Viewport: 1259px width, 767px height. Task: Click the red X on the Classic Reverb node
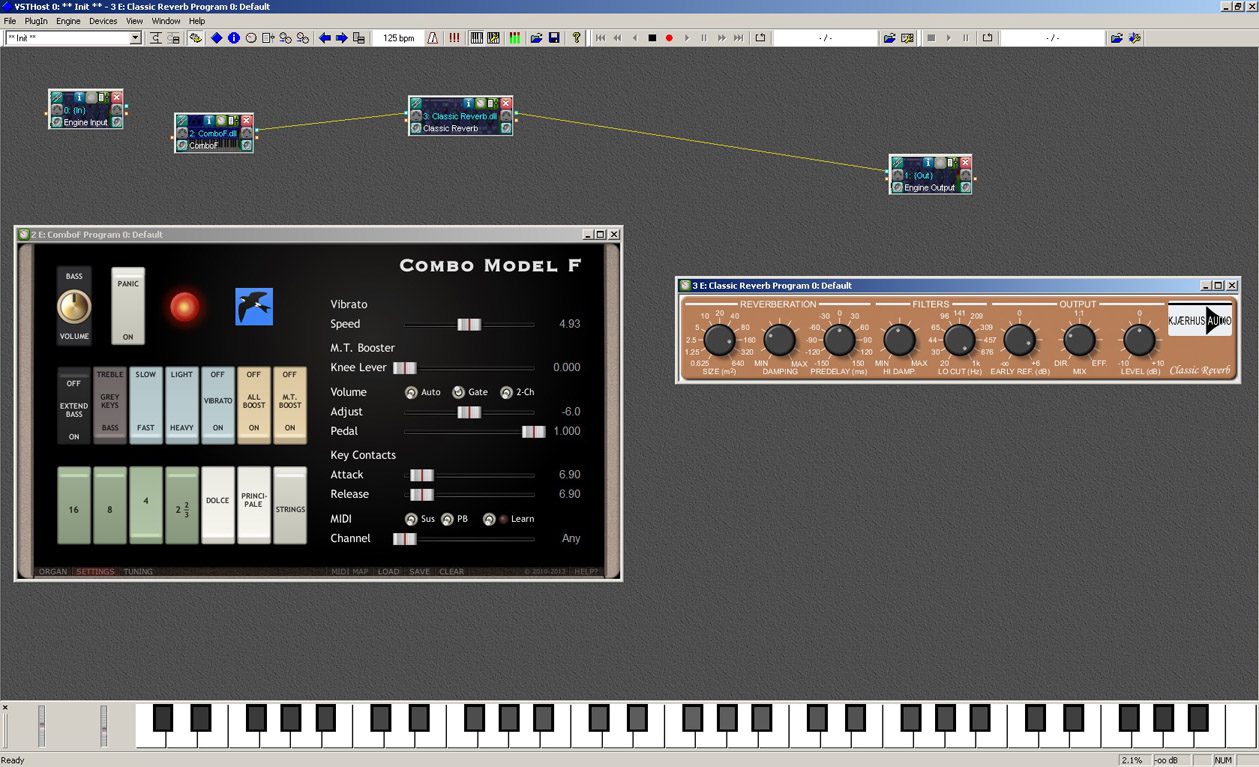pyautogui.click(x=506, y=103)
